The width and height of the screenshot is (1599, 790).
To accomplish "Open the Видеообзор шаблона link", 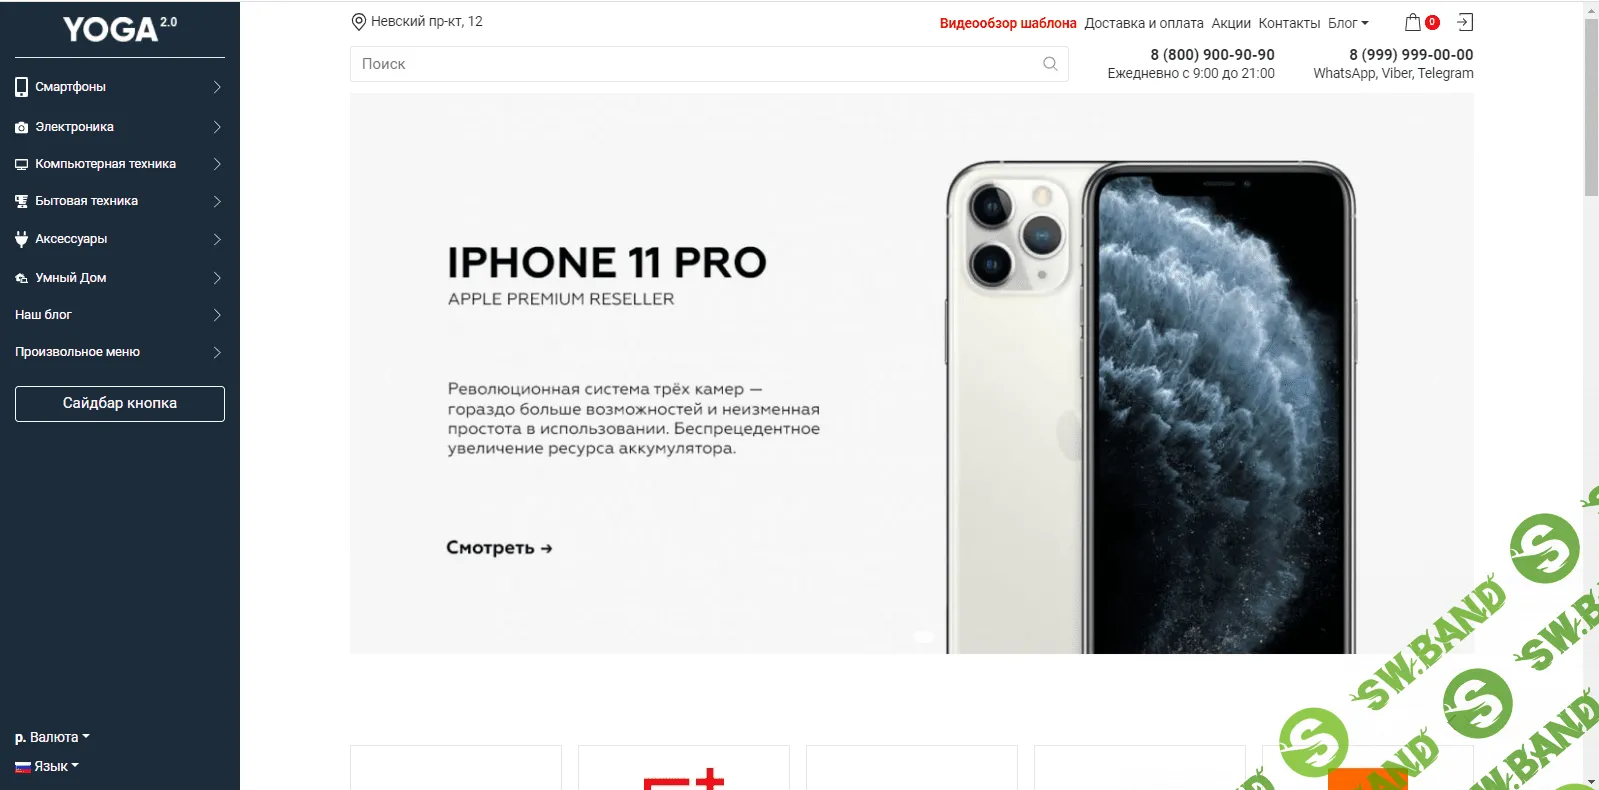I will pyautogui.click(x=1008, y=23).
